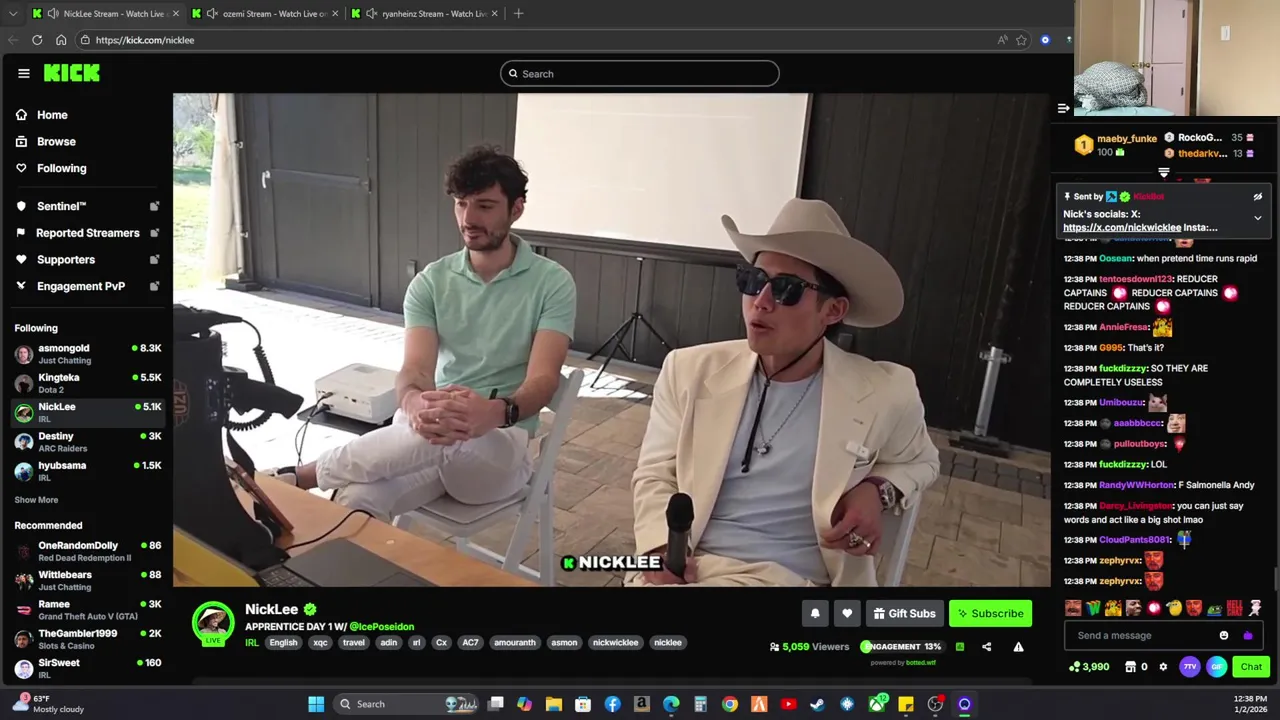
Task: Click the HELL CHAT quick emote
Action: (1234, 608)
